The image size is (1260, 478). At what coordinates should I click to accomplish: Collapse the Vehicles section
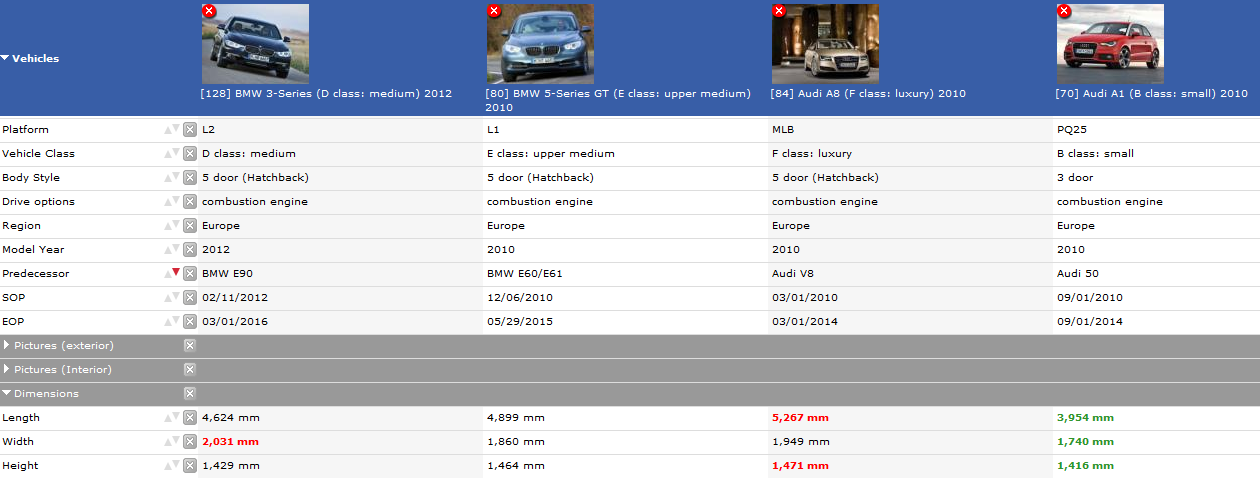(5, 58)
